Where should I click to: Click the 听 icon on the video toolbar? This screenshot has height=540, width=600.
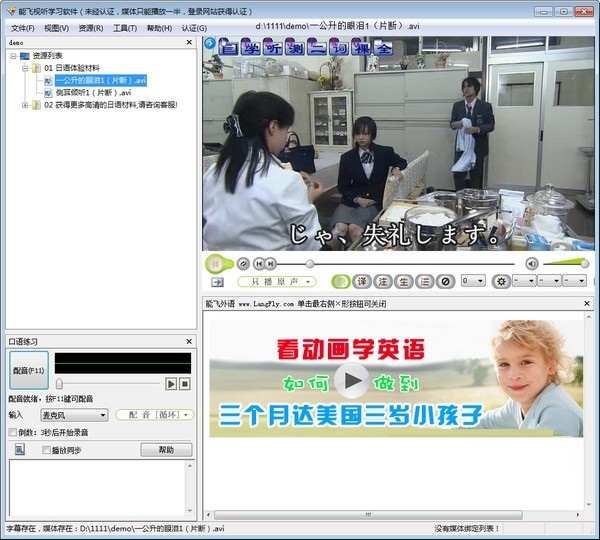(273, 47)
